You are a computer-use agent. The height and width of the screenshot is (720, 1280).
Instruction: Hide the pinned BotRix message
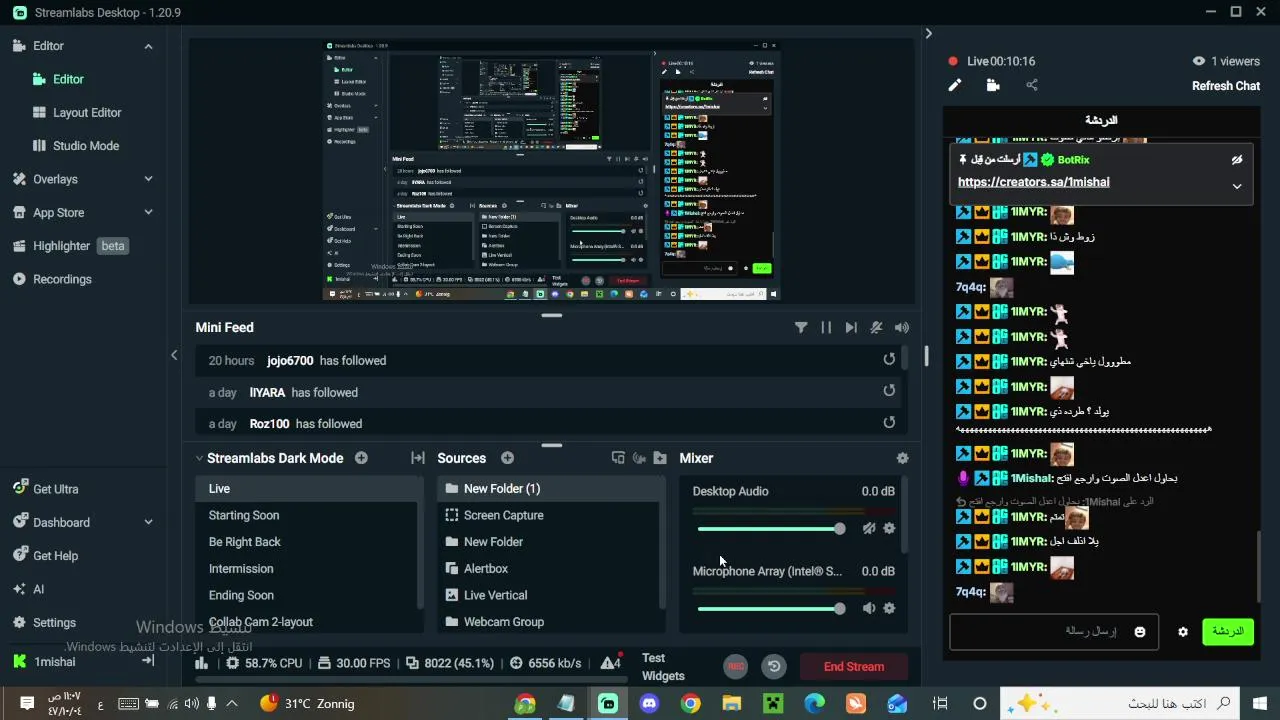click(x=1237, y=160)
